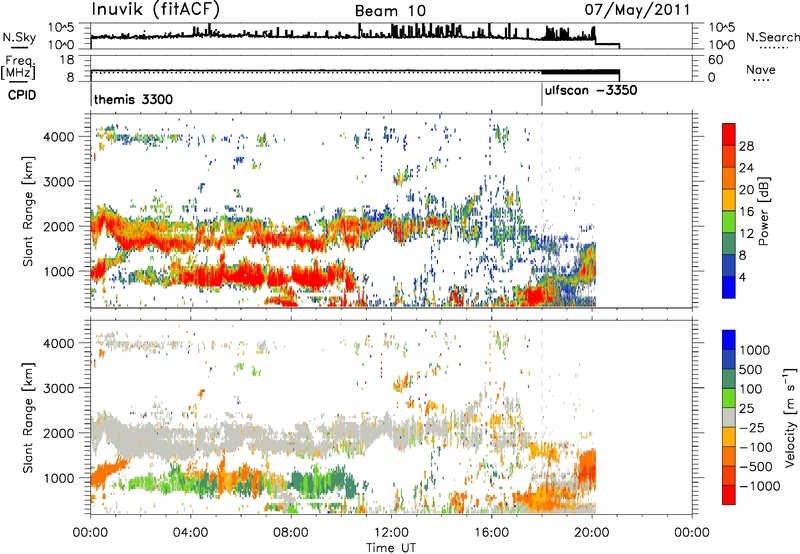The height and width of the screenshot is (554, 800).
Task: Click the date '07/May/2011'
Action: (637, 9)
